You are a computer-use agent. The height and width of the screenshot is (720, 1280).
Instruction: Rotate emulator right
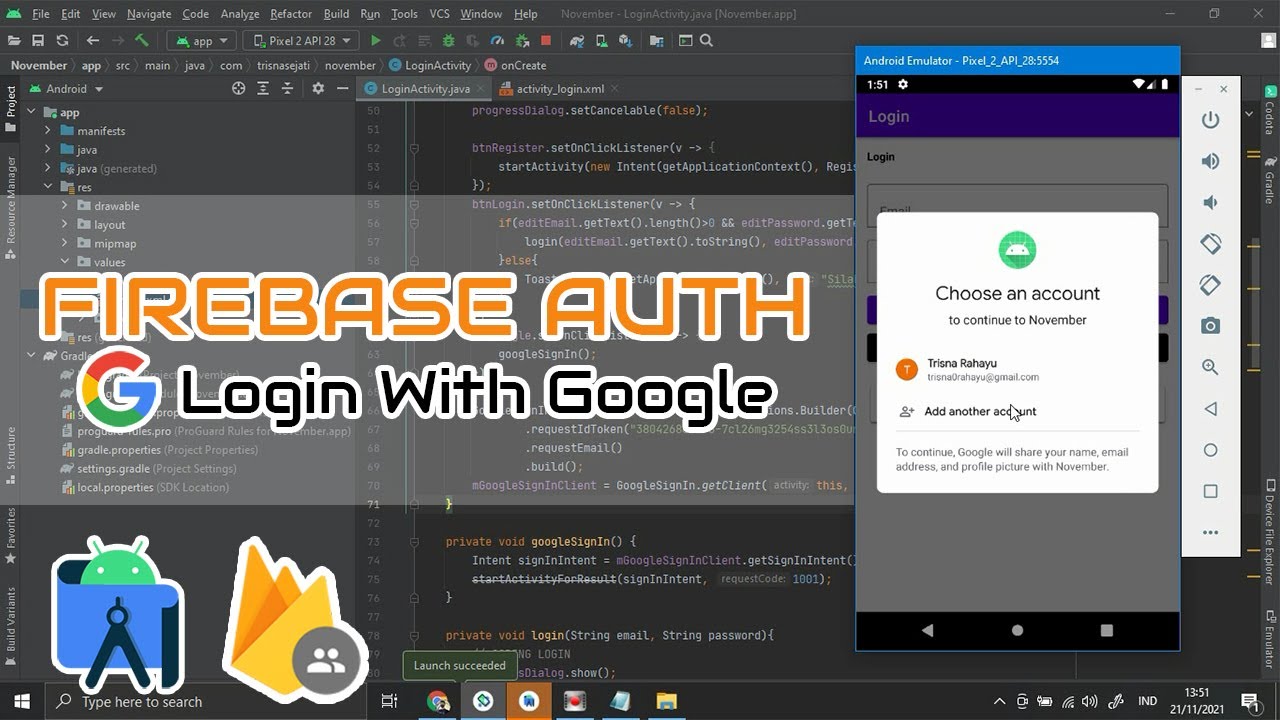coord(1210,285)
